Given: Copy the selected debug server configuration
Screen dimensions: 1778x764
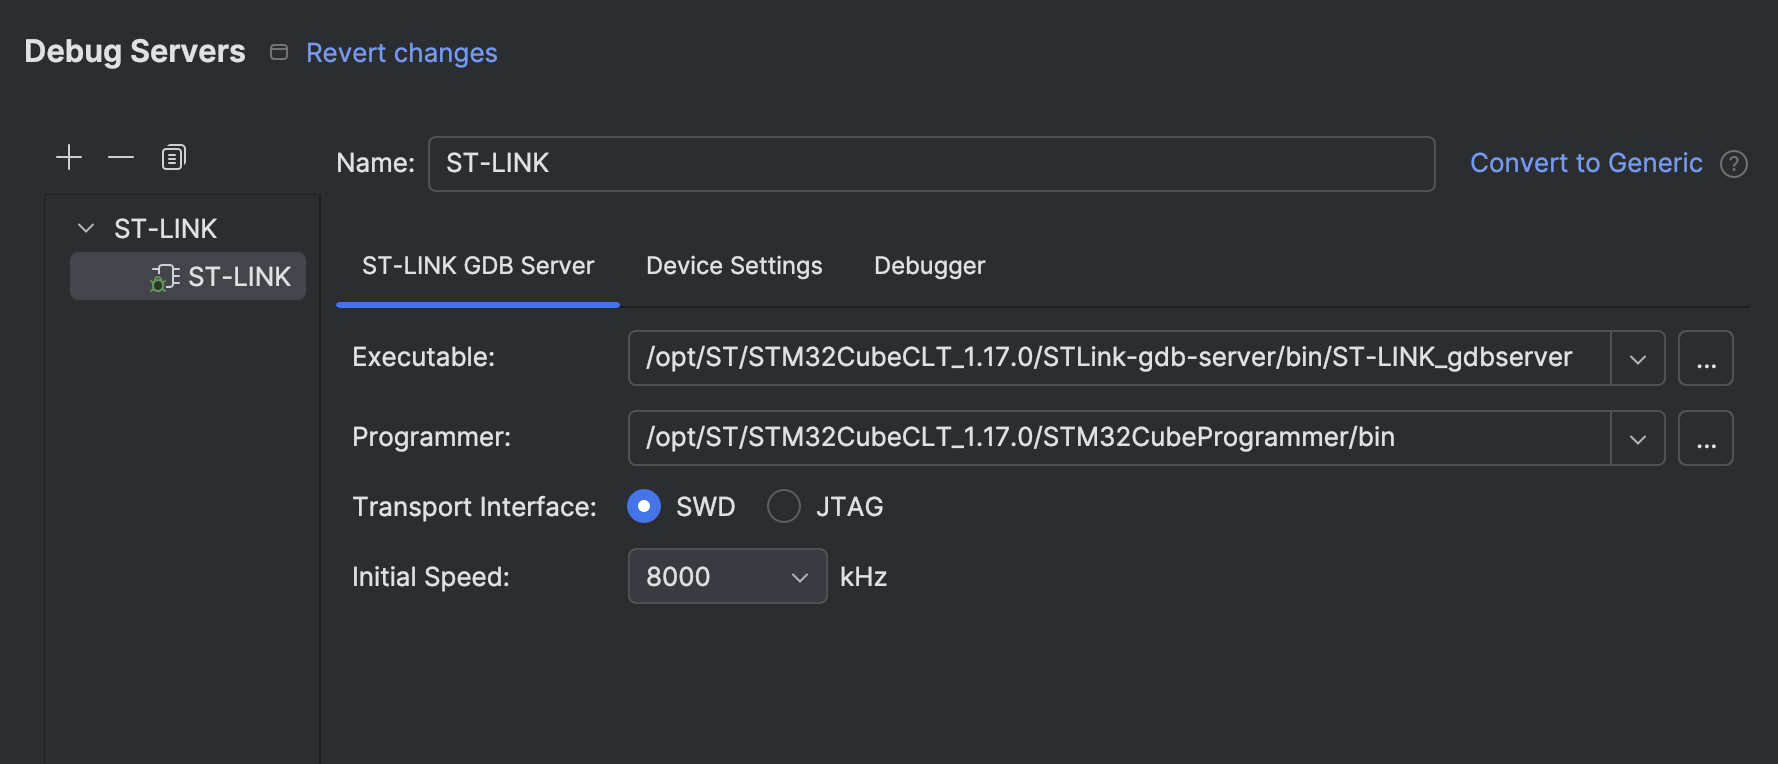Looking at the screenshot, I should click(x=174, y=158).
